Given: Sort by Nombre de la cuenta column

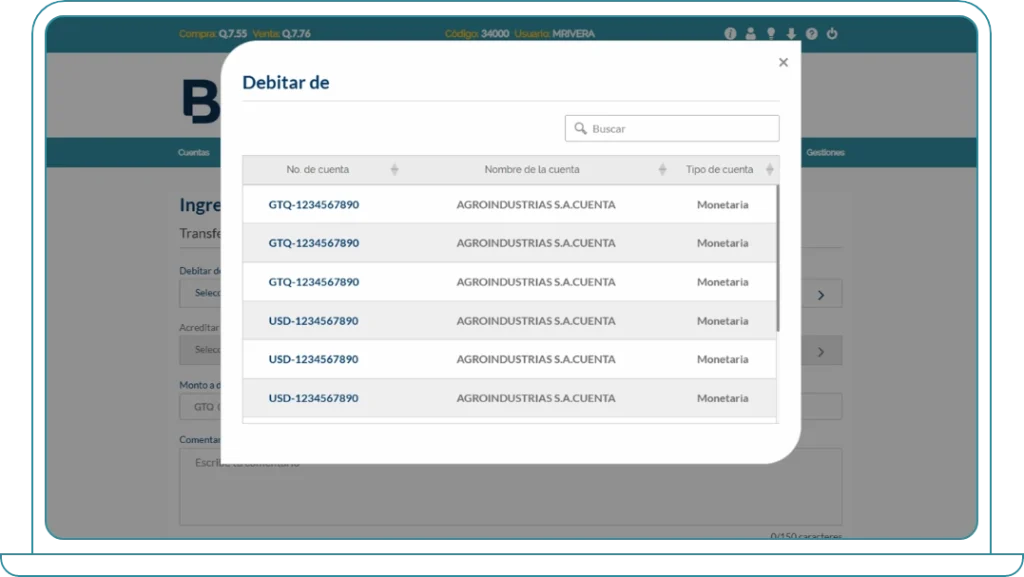Looking at the screenshot, I should (662, 170).
